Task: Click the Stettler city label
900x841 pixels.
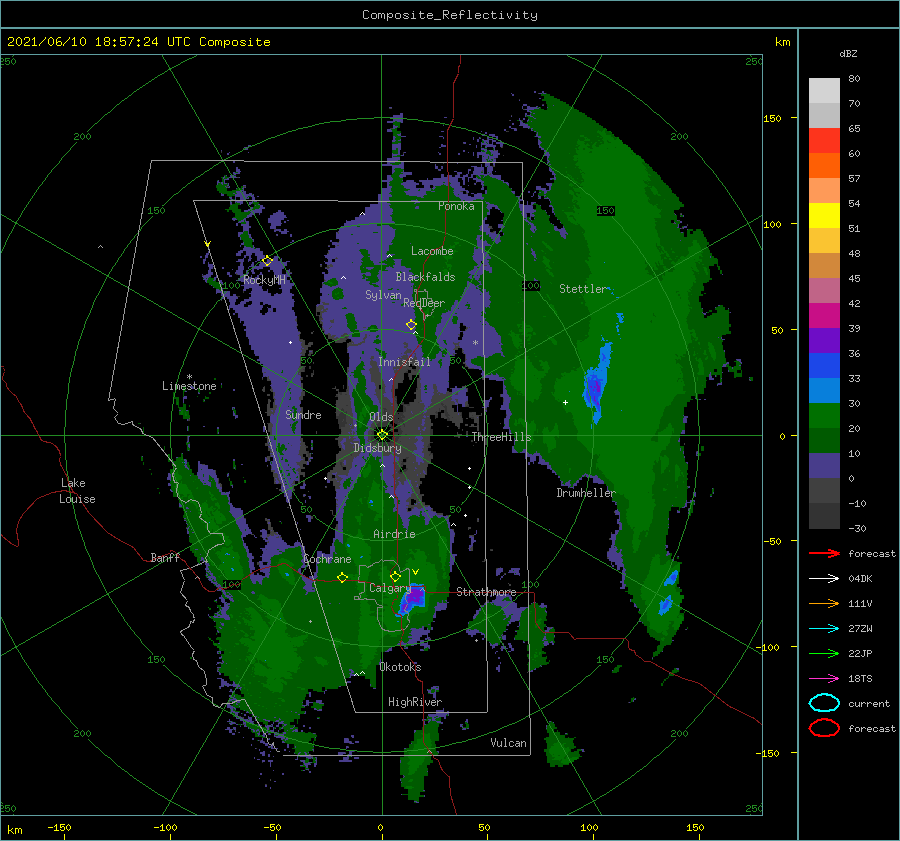Action: tap(583, 289)
